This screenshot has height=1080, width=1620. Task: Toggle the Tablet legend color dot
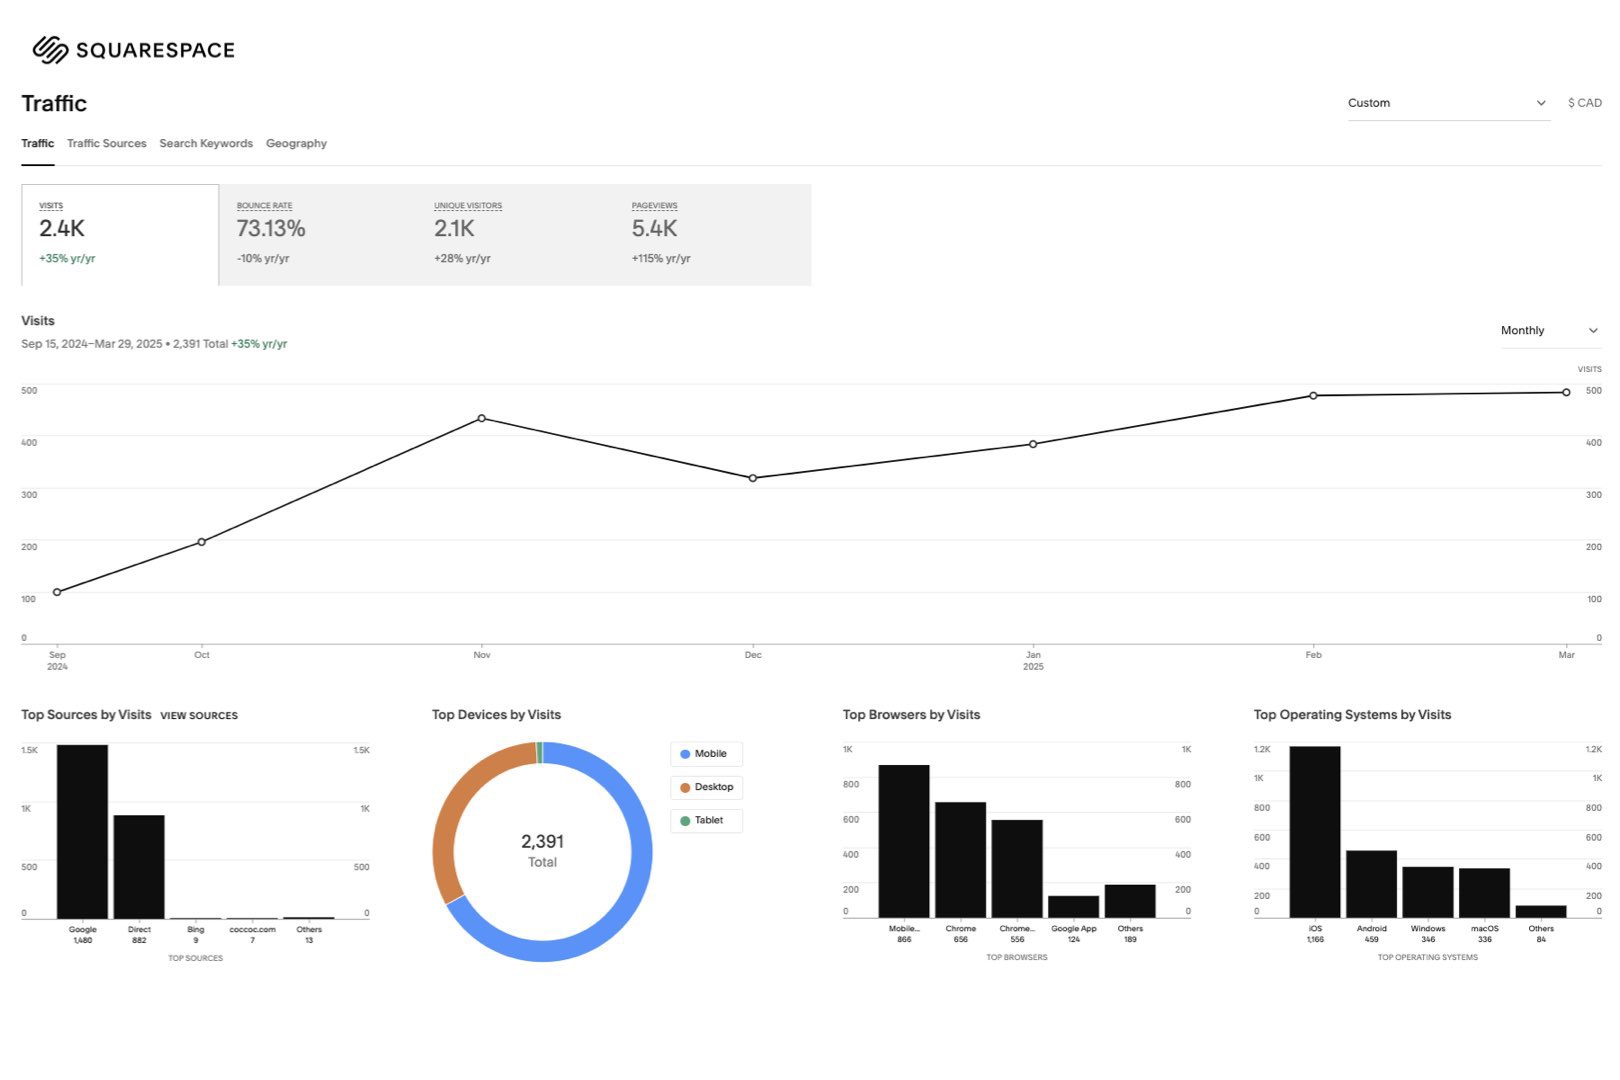[685, 821]
